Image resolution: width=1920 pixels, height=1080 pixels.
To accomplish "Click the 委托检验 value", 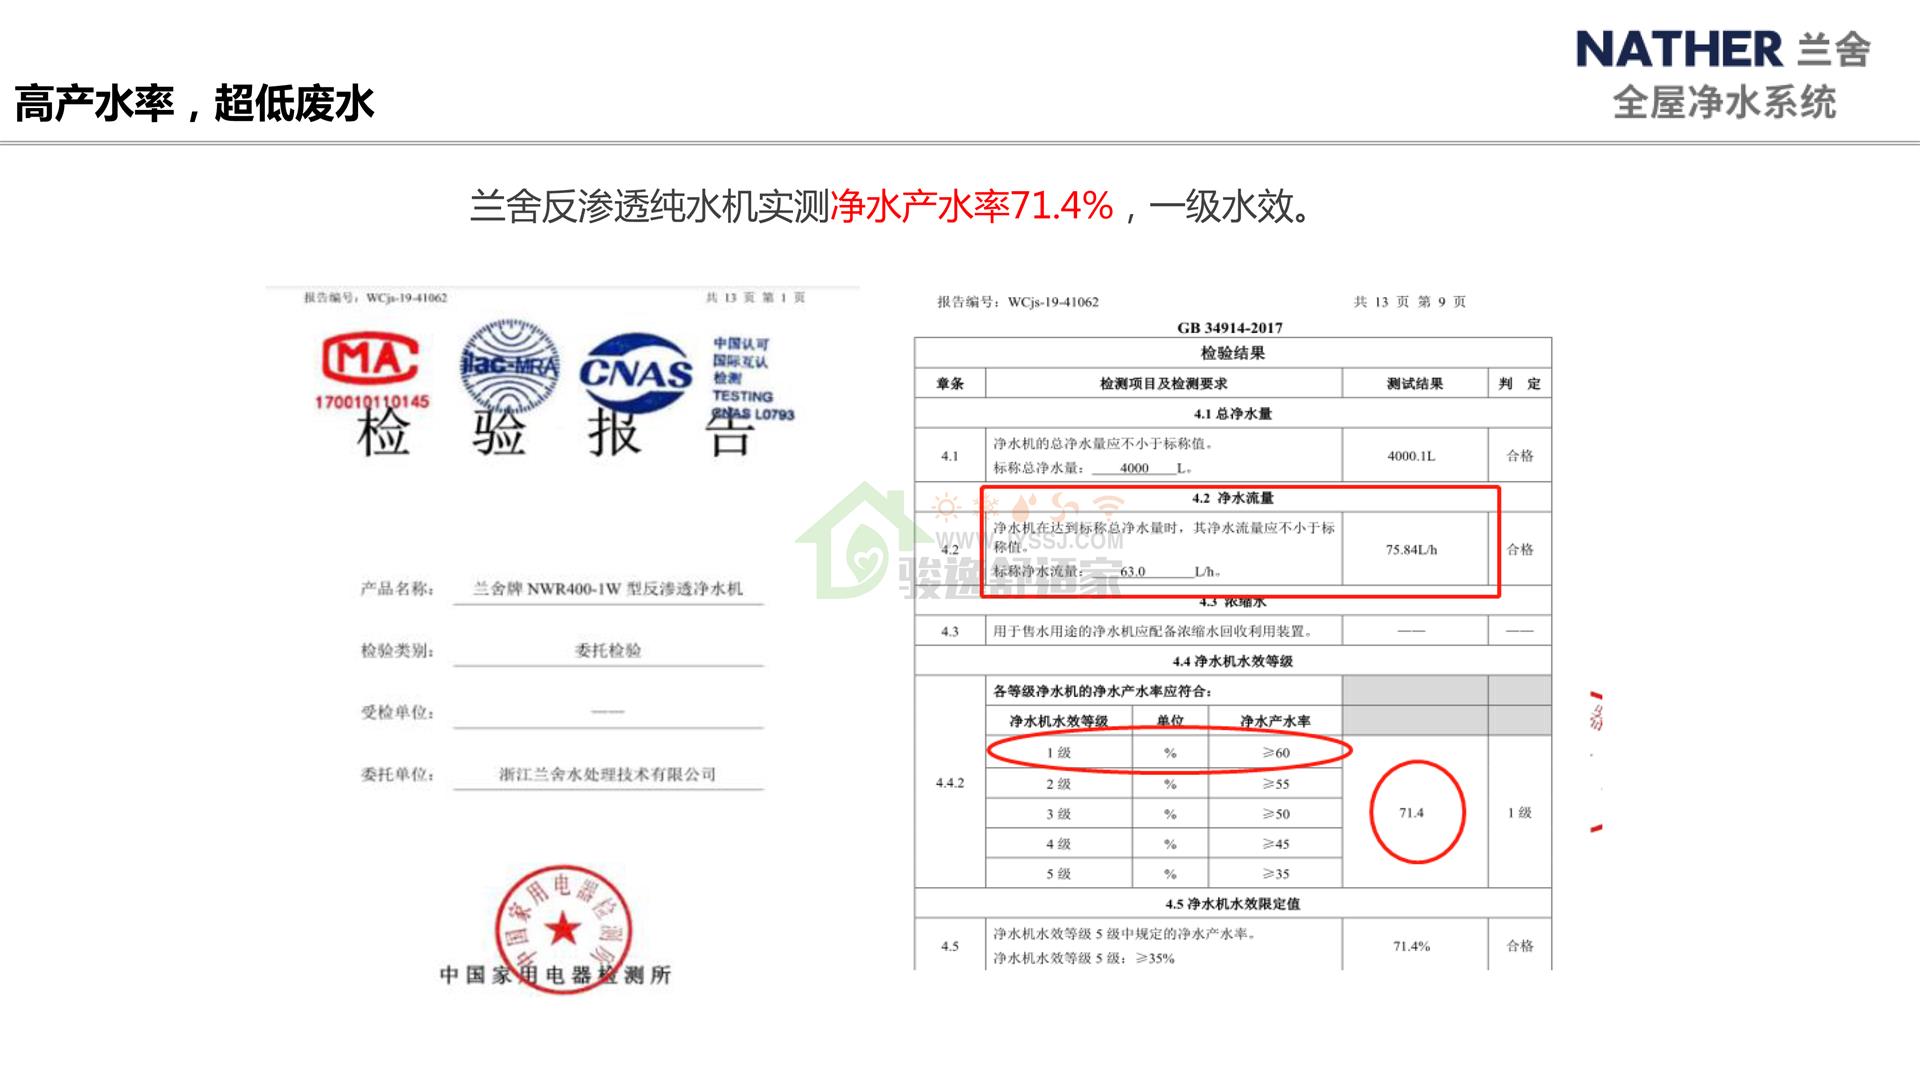I will point(608,650).
